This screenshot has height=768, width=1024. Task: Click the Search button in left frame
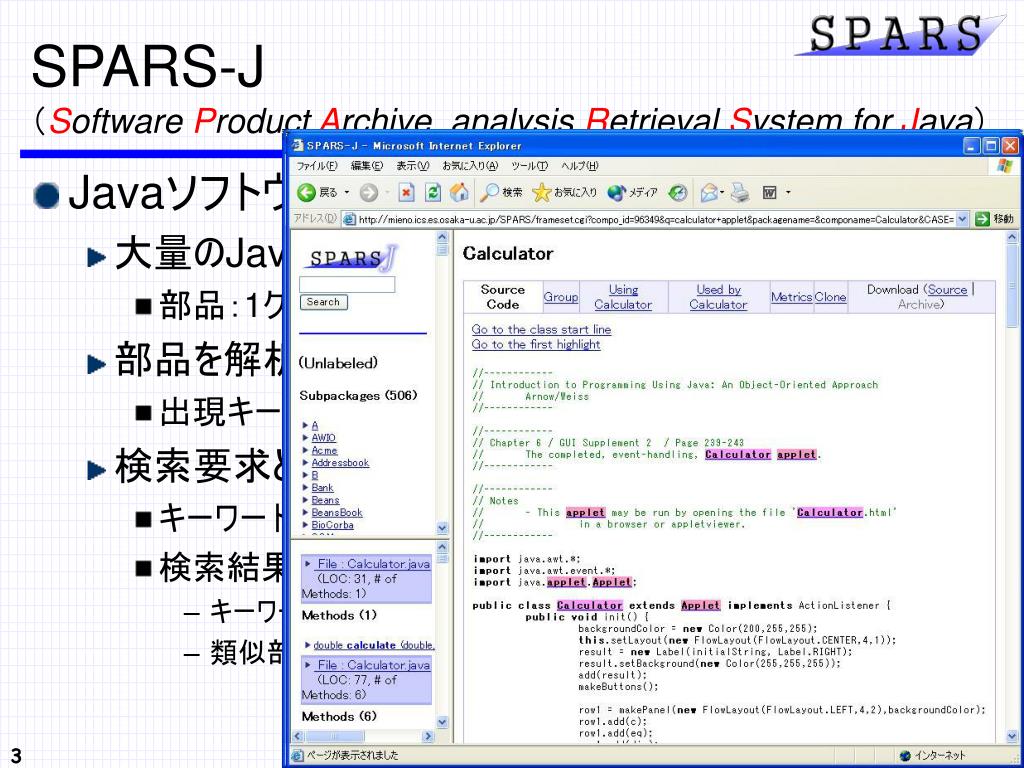[323, 302]
